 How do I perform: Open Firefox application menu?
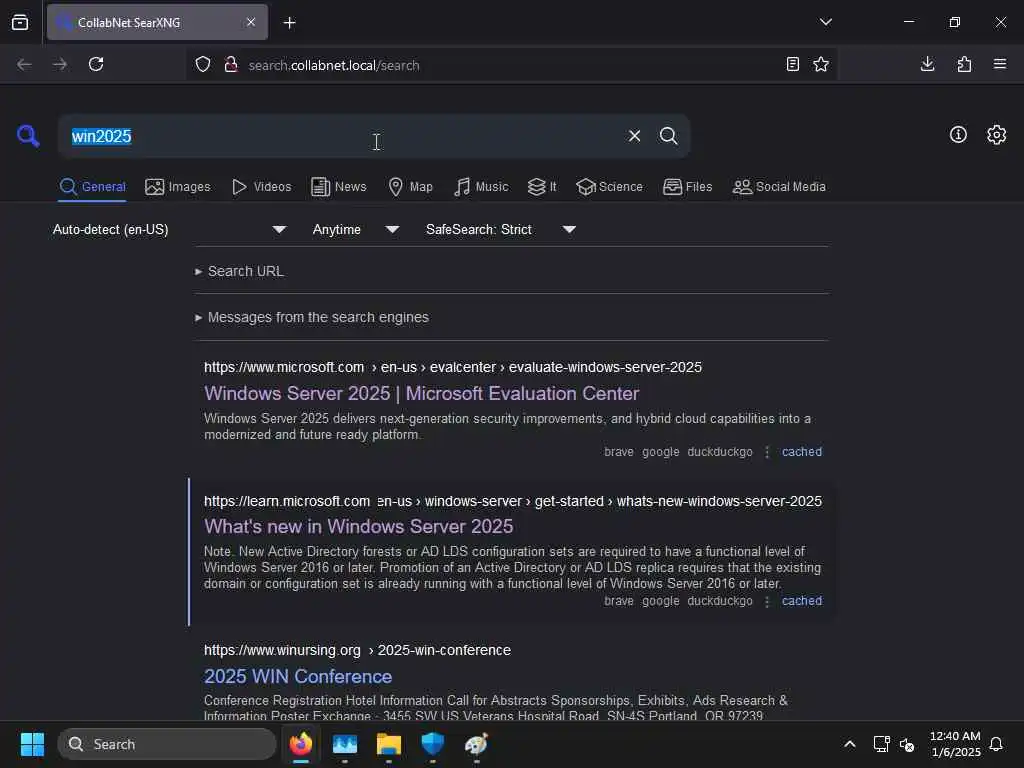[1000, 64]
